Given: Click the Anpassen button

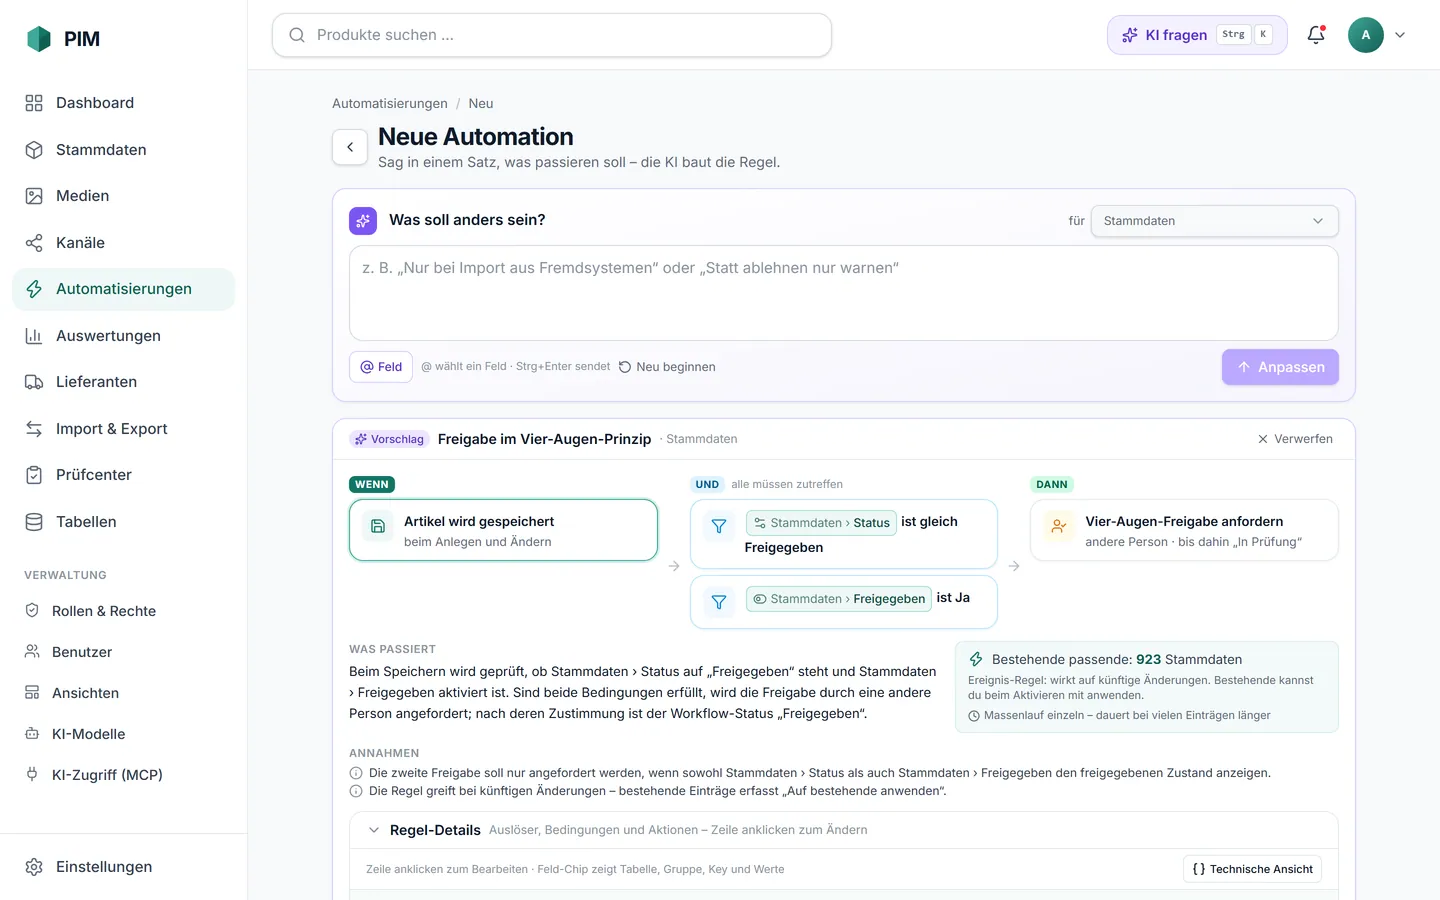Looking at the screenshot, I should 1280,367.
